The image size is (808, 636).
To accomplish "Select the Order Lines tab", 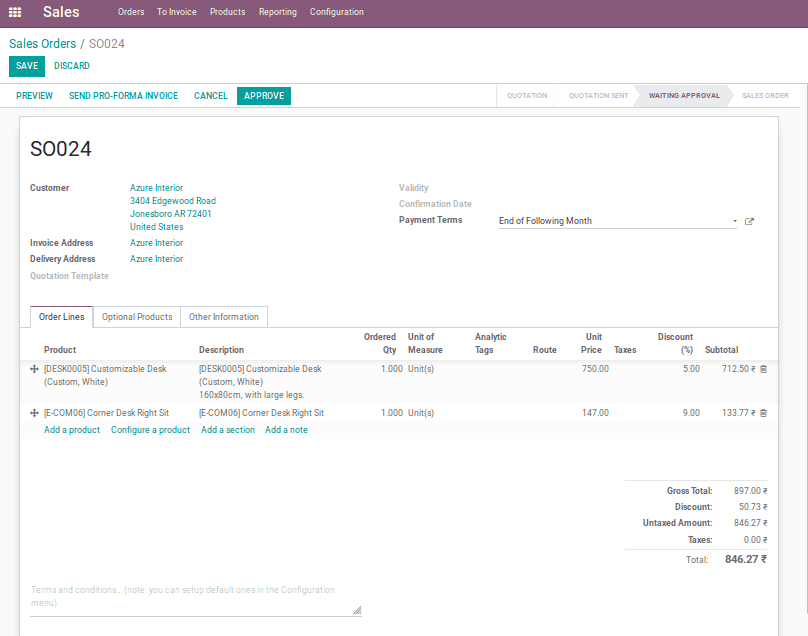I will (61, 317).
